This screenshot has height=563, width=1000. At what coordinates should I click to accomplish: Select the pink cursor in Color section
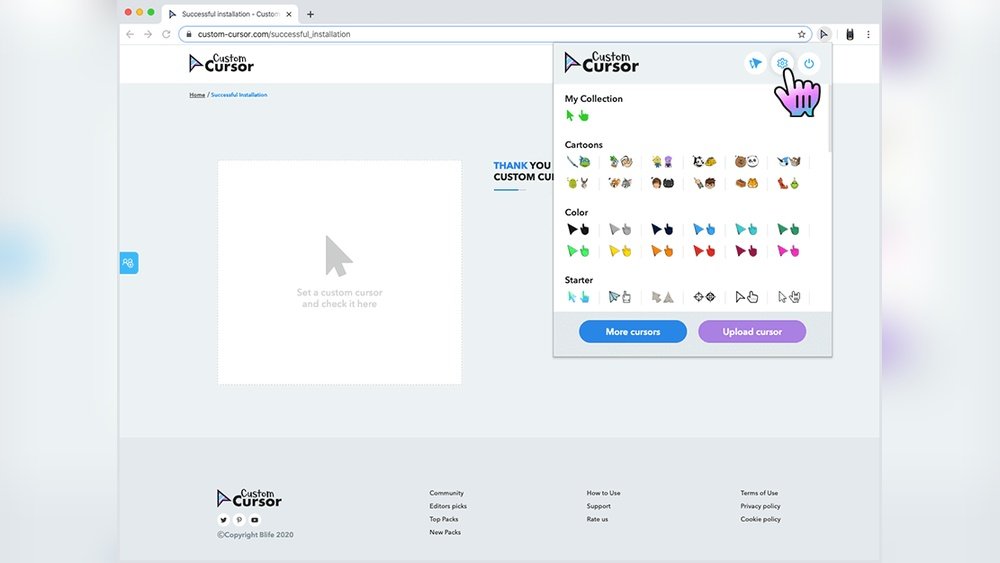click(x=788, y=251)
